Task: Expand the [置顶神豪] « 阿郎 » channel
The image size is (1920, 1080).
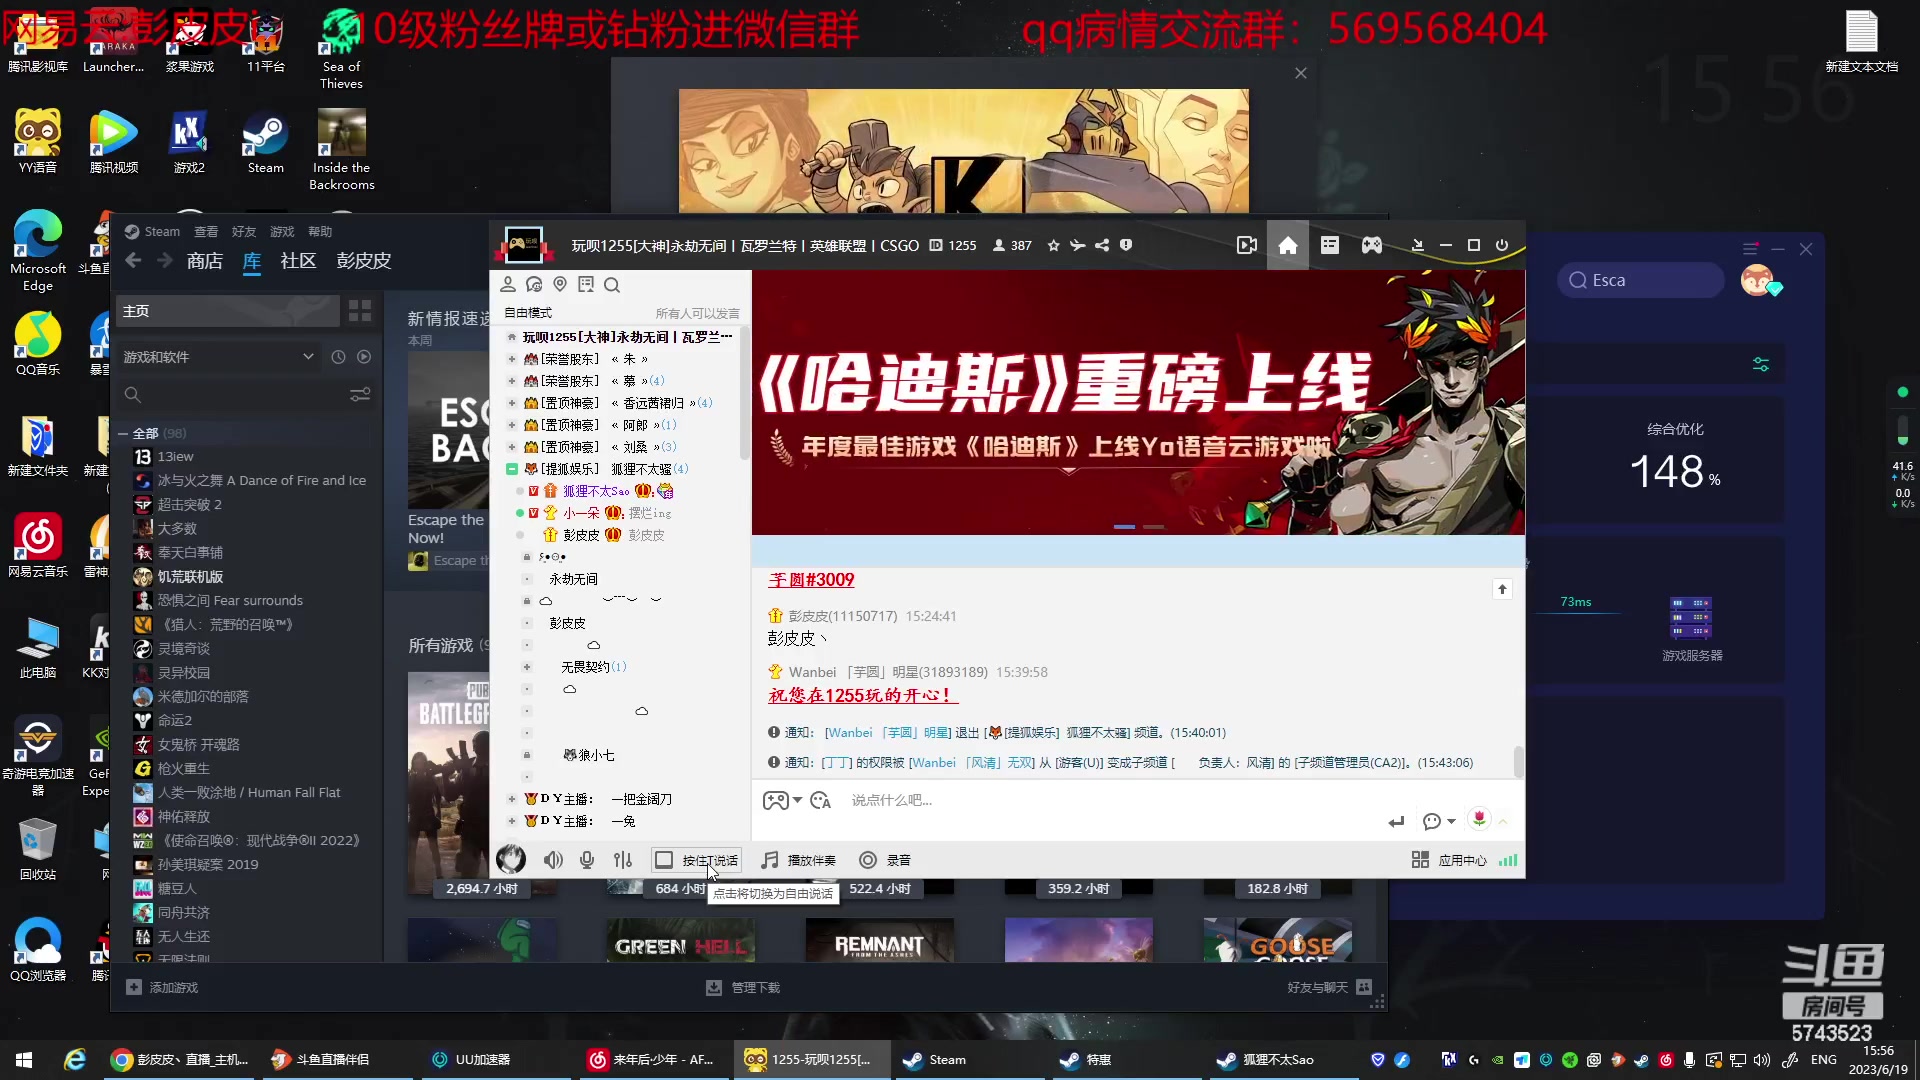Action: click(x=512, y=425)
